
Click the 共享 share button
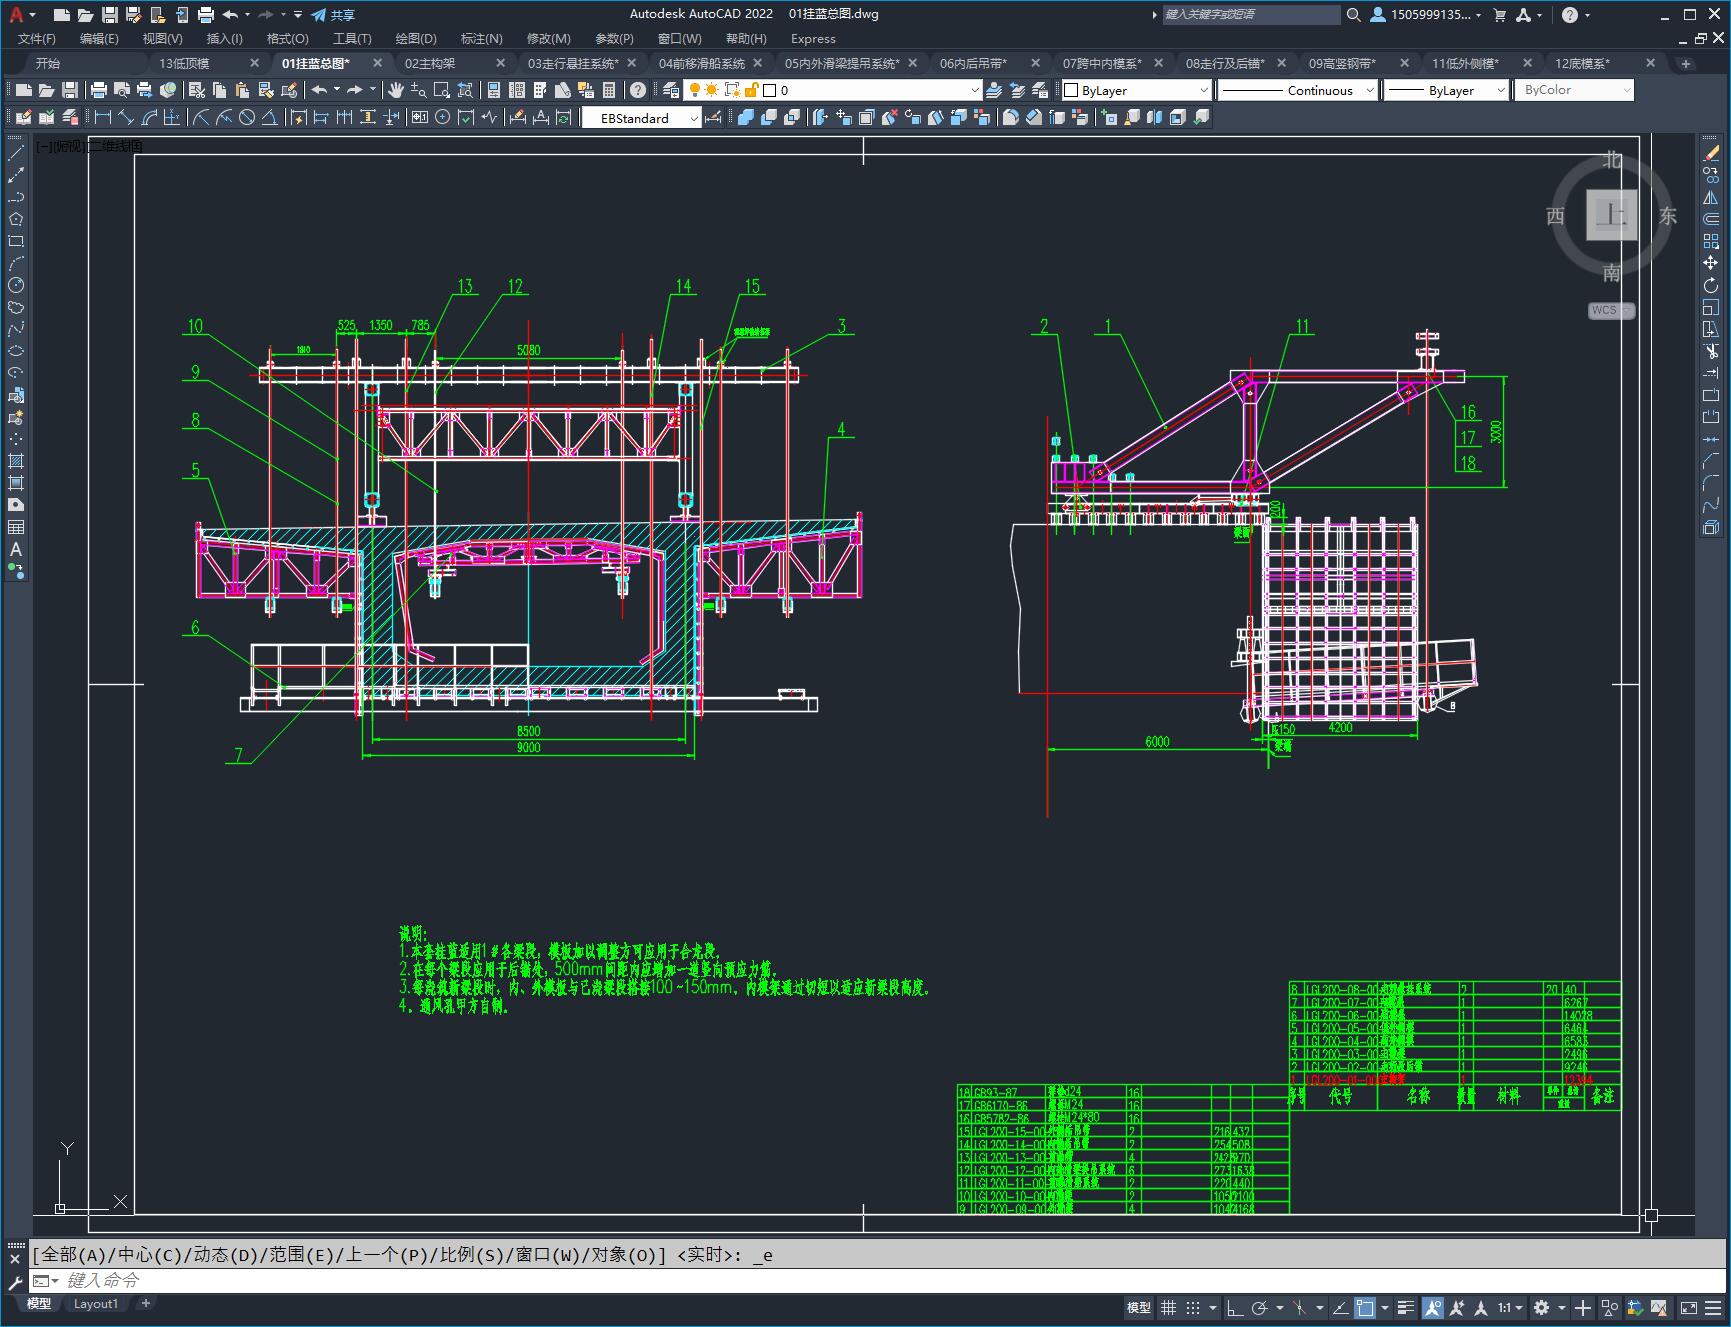[x=333, y=15]
